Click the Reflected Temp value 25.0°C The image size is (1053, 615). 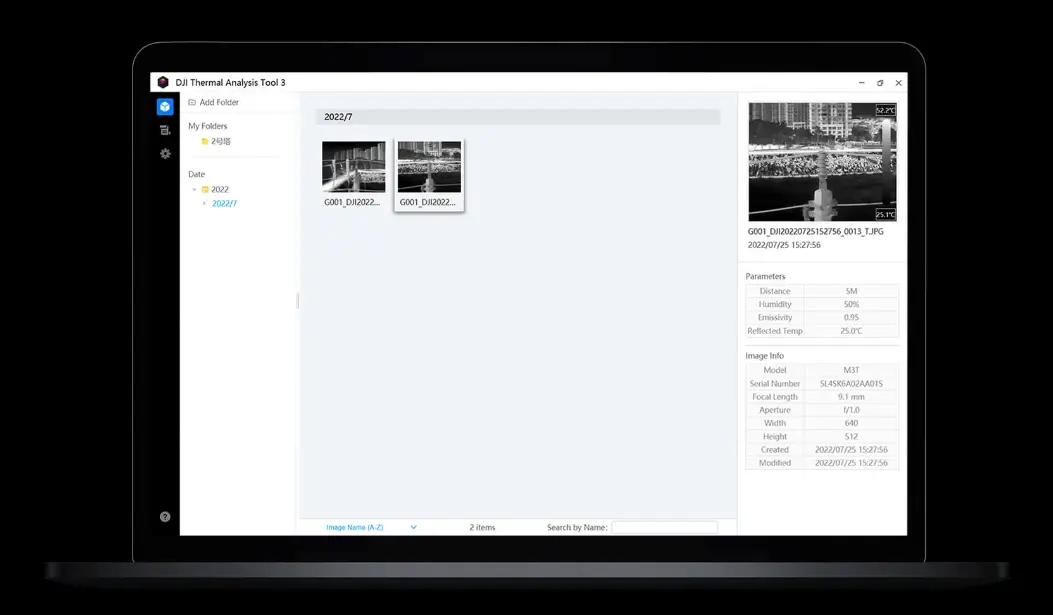point(851,331)
